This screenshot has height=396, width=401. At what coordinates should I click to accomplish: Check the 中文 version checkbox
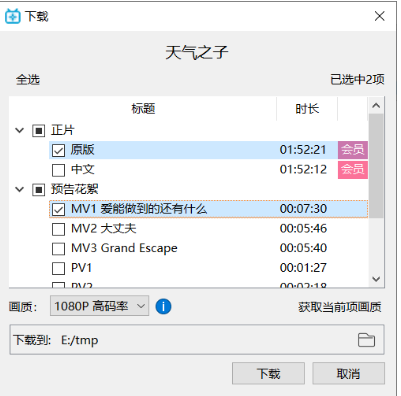pos(58,170)
